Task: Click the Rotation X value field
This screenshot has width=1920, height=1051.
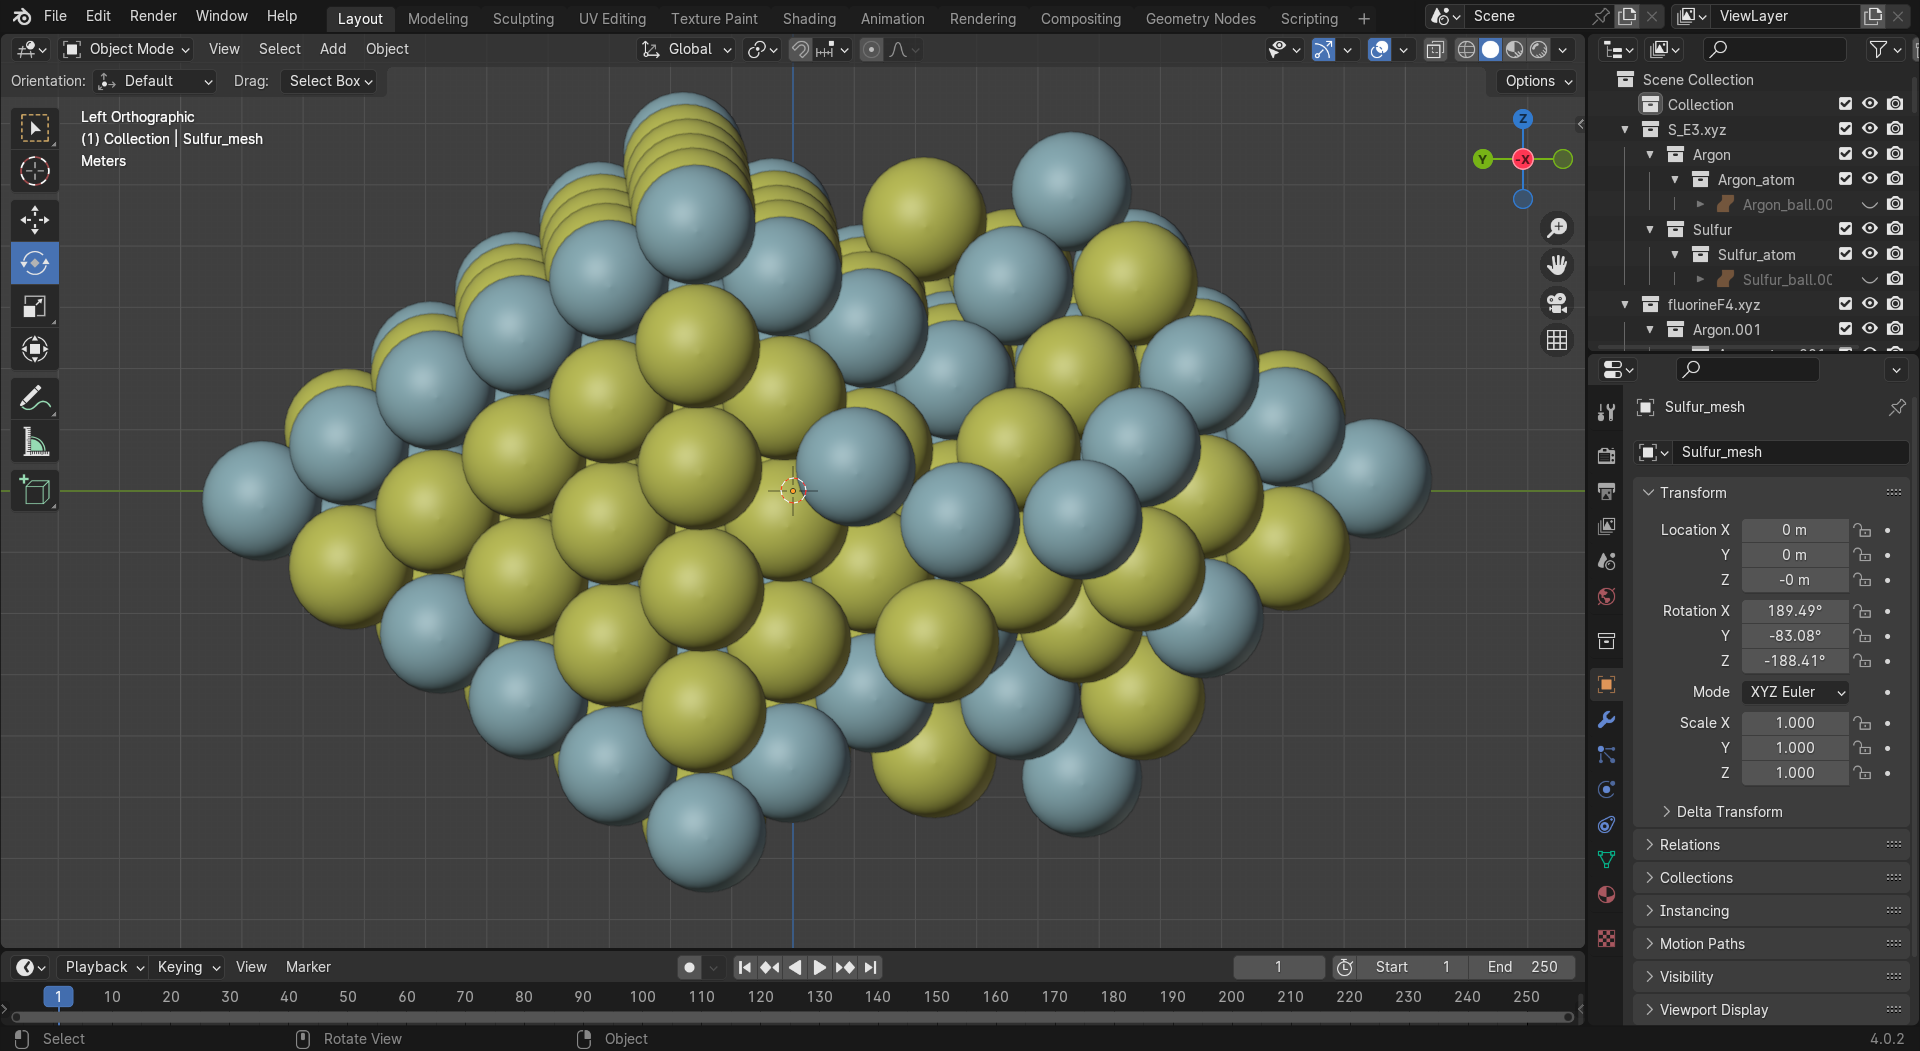Action: [1794, 611]
